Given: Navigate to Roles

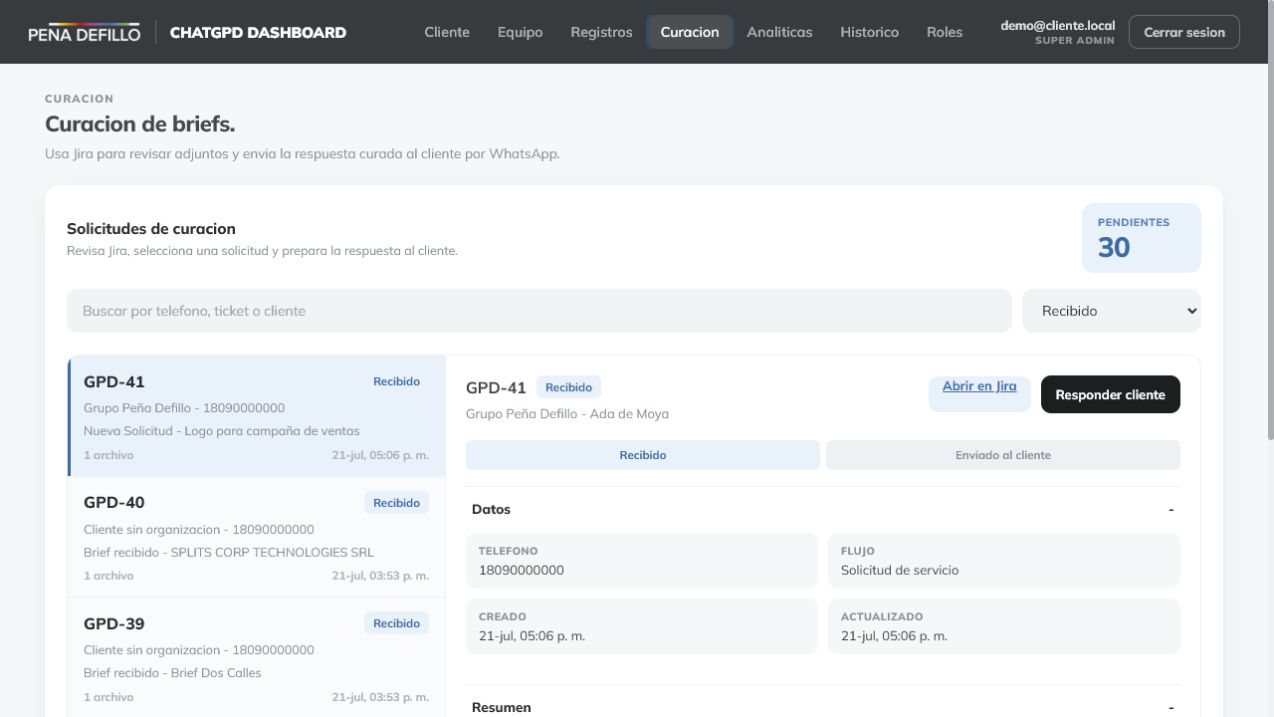Looking at the screenshot, I should point(944,32).
